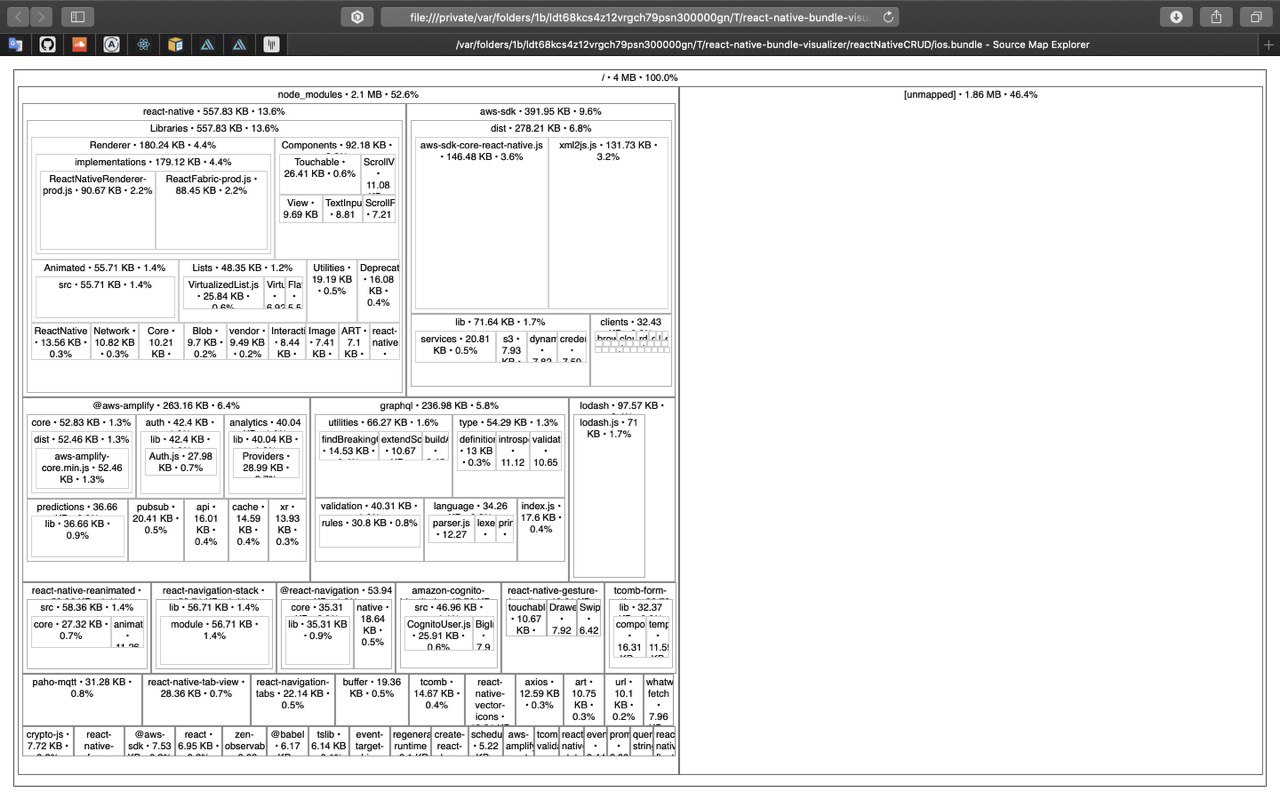Switch to the yellow box pinned tab
This screenshot has width=1280, height=800.
[176, 44]
